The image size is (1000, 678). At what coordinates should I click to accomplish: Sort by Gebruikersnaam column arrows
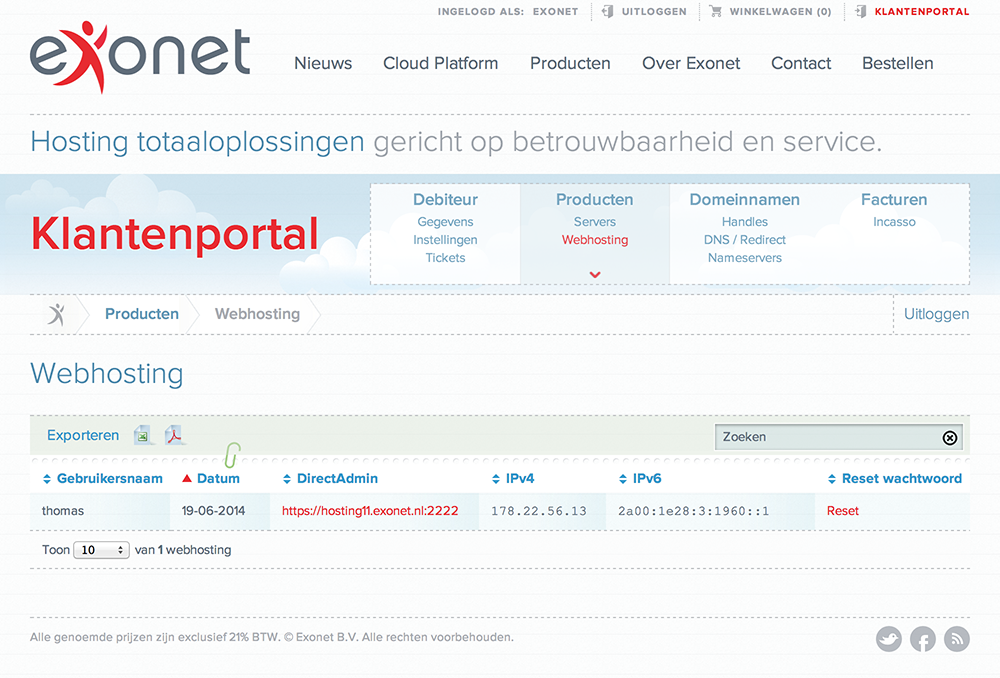pyautogui.click(x=47, y=479)
